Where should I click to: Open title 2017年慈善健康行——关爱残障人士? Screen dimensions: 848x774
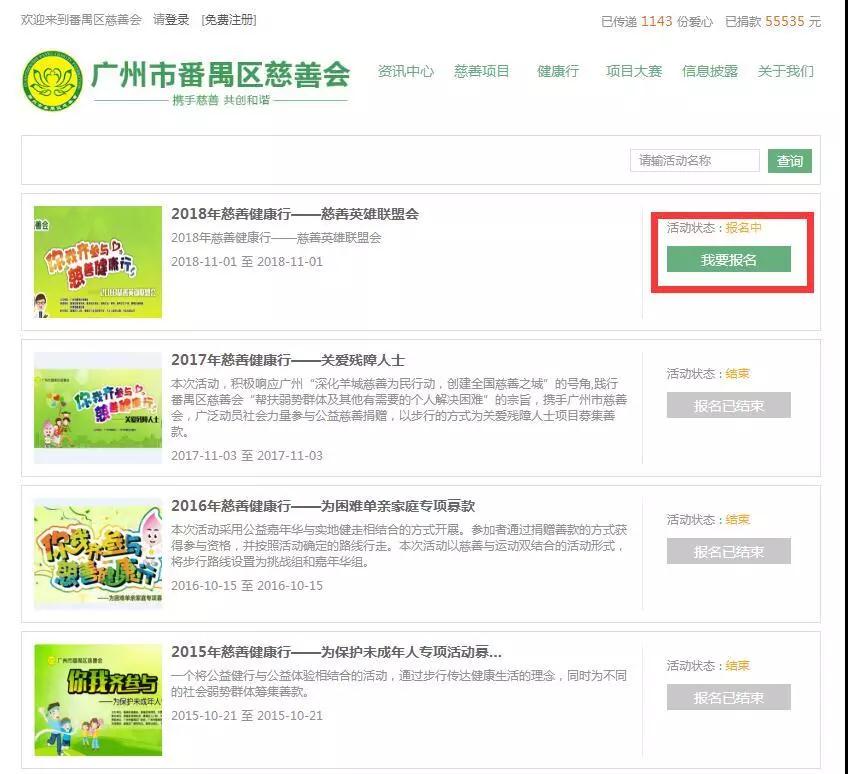(288, 360)
